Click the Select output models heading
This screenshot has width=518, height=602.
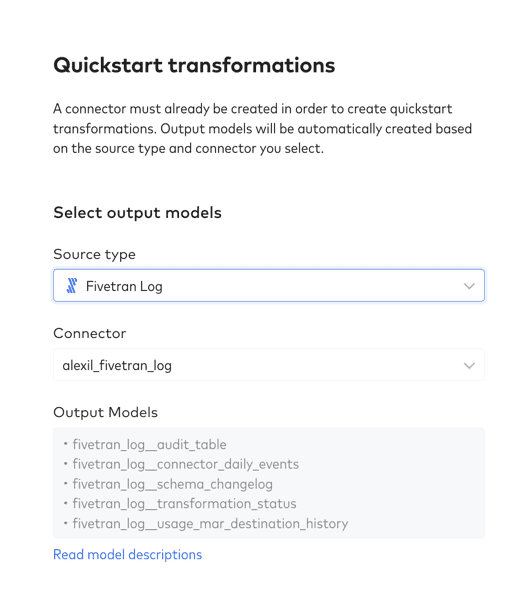click(x=137, y=213)
